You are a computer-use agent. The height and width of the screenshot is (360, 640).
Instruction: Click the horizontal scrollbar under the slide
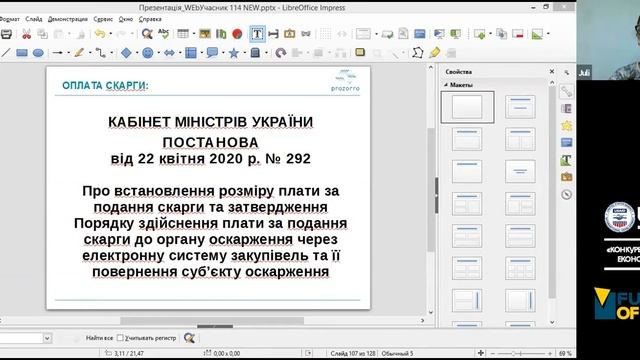pyautogui.click(x=212, y=321)
